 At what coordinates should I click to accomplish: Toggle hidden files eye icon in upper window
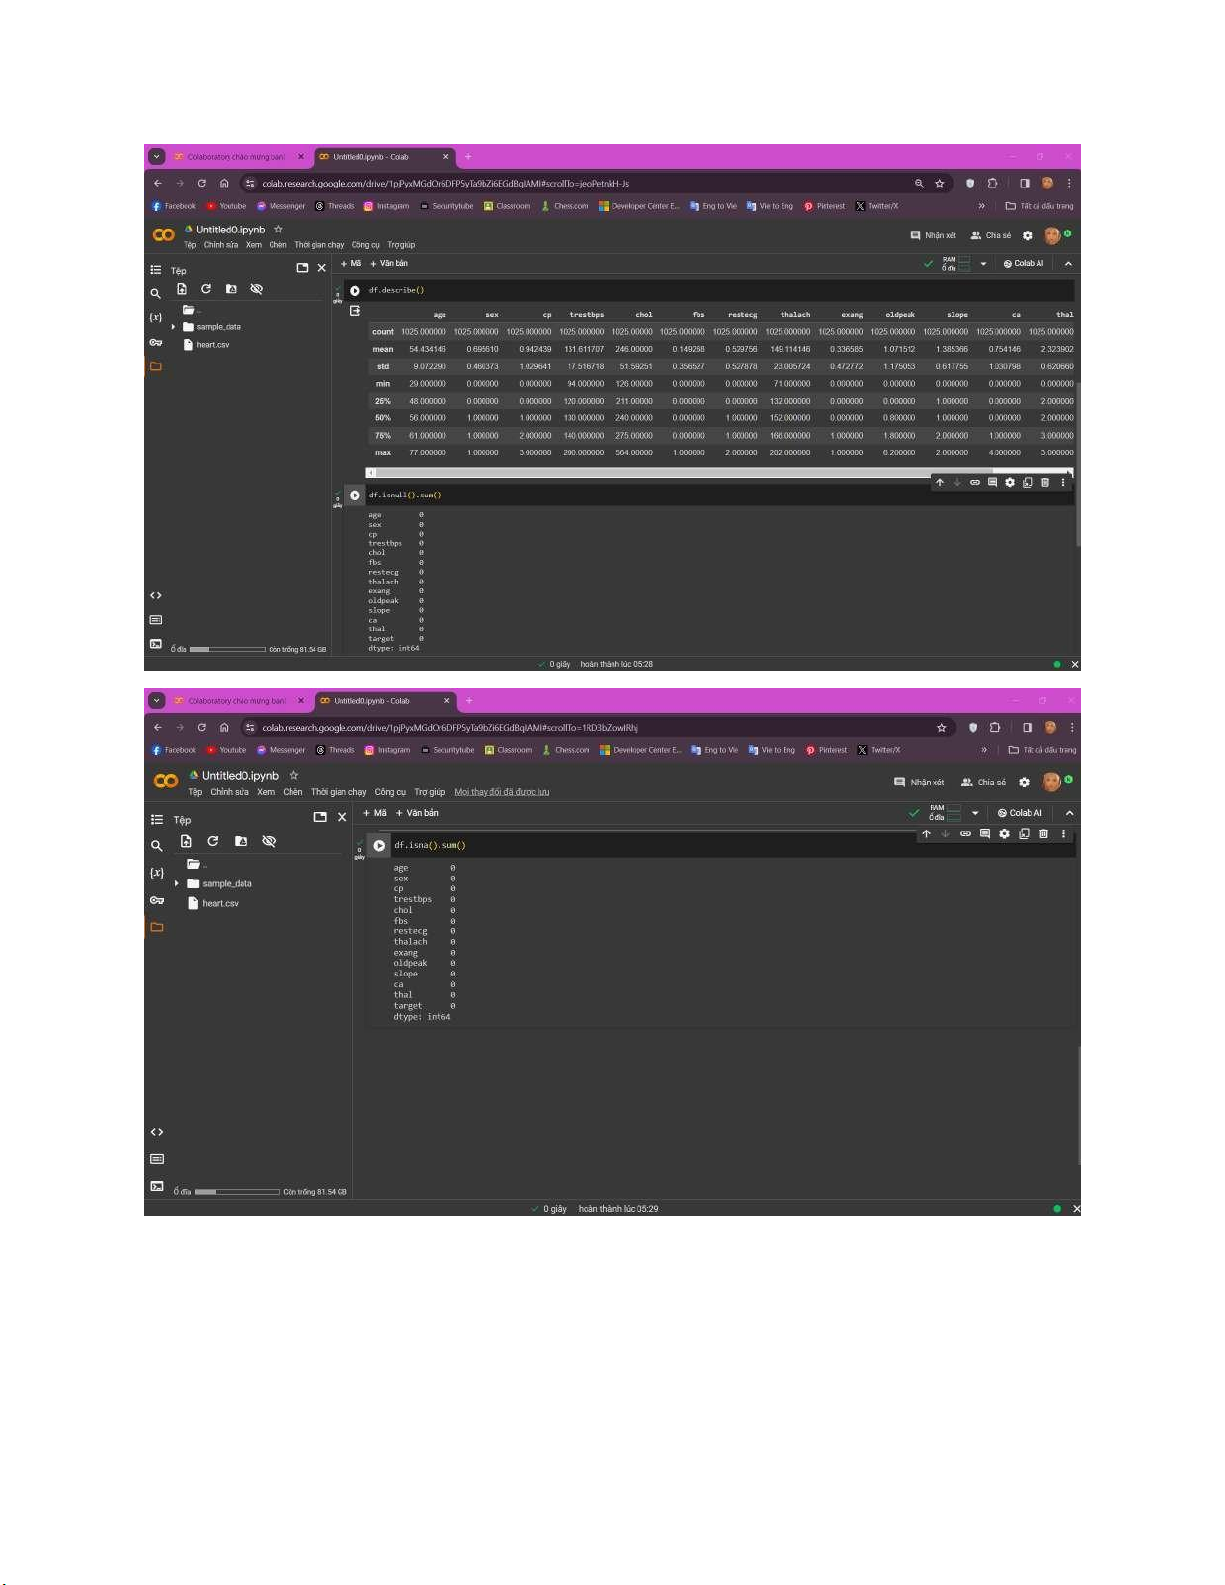[256, 289]
